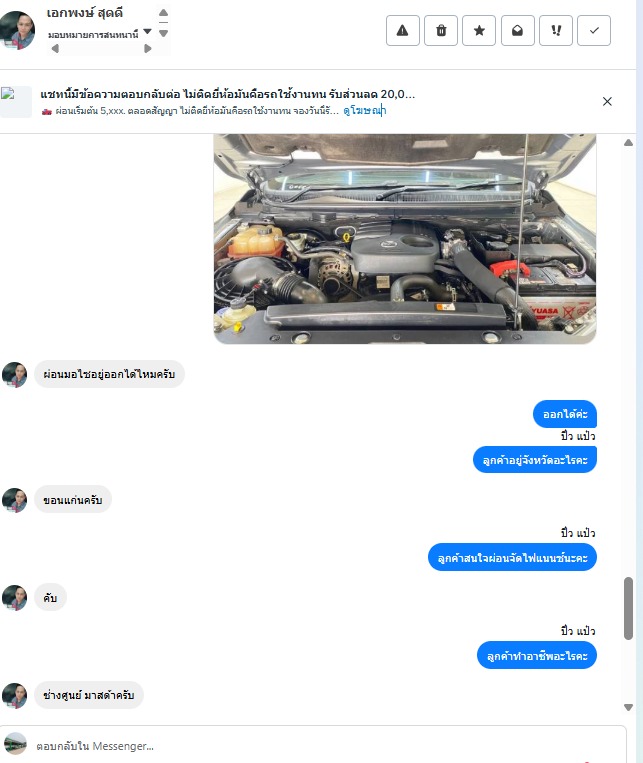
Task: Click the up arrow beside contact name
Action: click(164, 13)
